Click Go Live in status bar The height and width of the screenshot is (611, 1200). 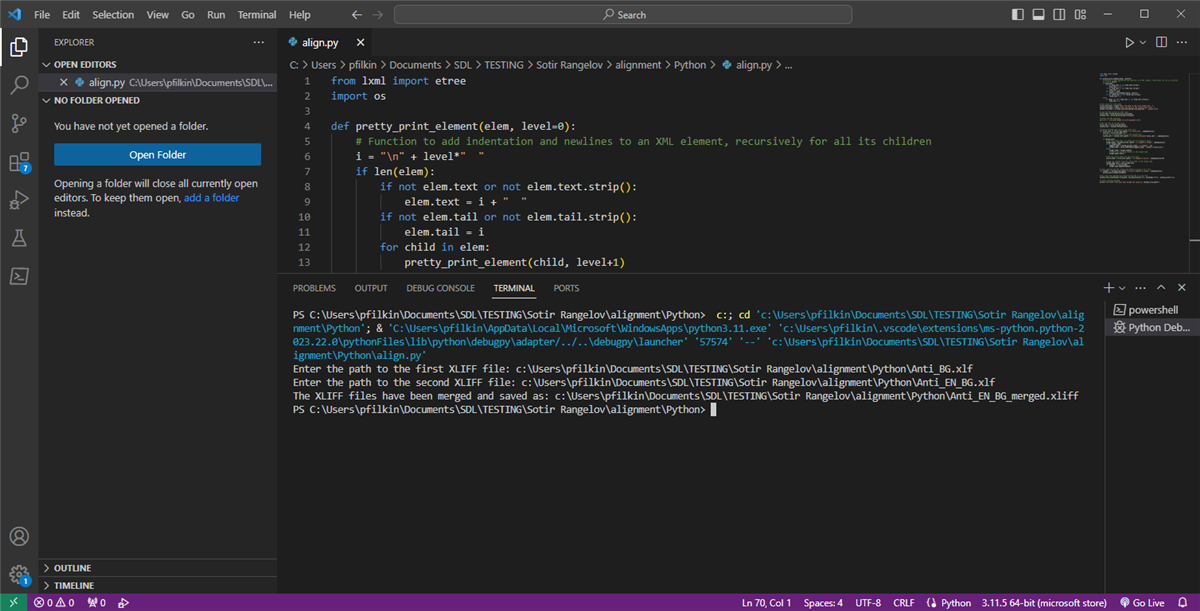(1141, 603)
